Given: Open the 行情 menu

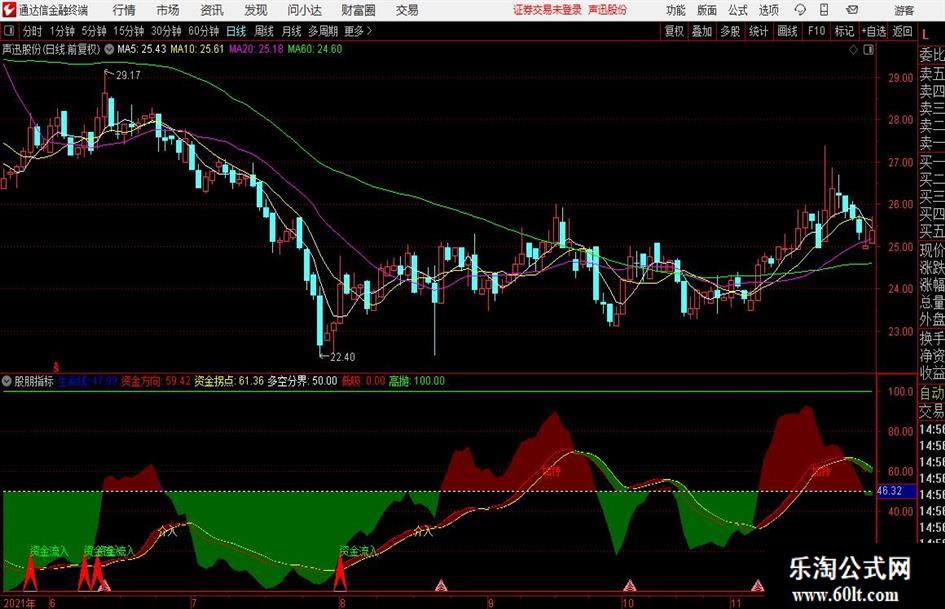Looking at the screenshot, I should (124, 10).
